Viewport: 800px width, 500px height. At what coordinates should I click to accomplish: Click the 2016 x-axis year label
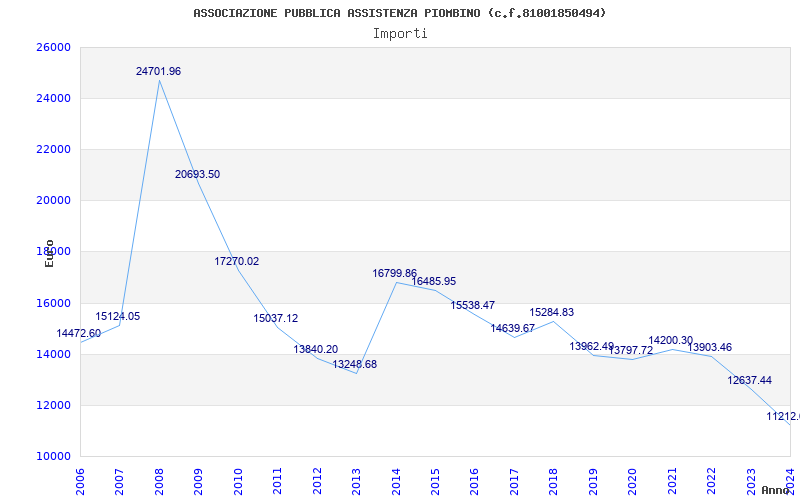click(474, 482)
